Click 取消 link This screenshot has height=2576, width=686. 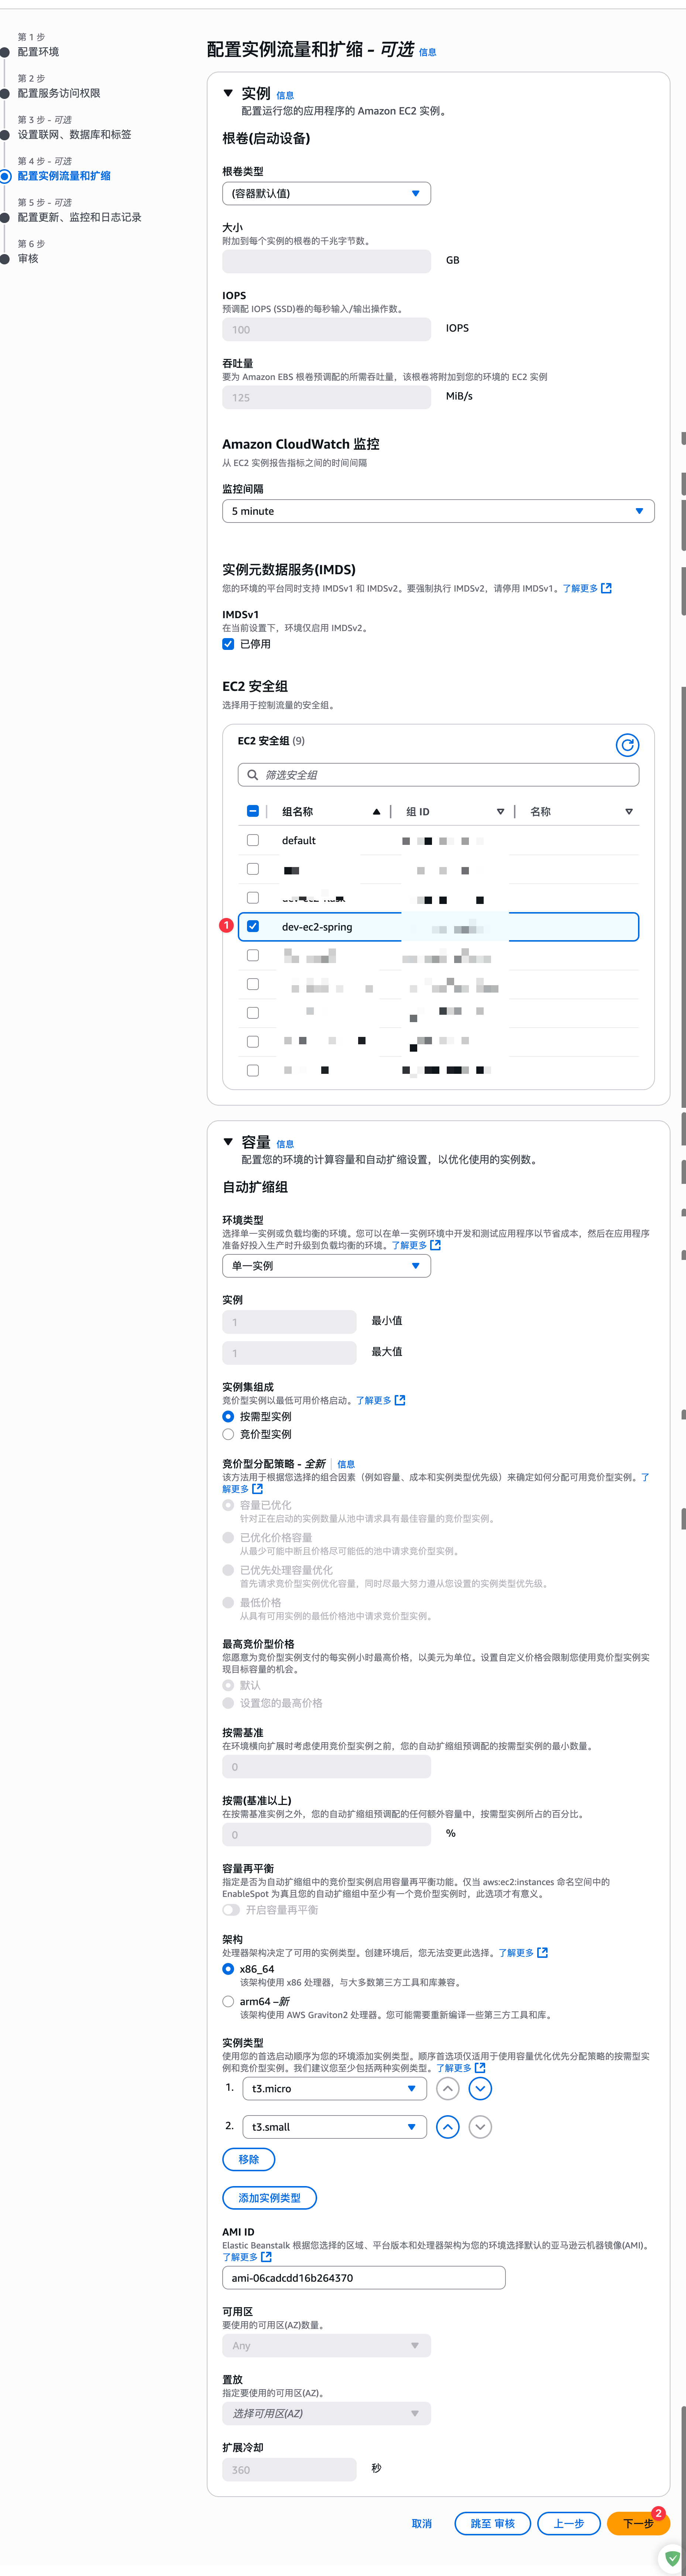pos(422,2523)
